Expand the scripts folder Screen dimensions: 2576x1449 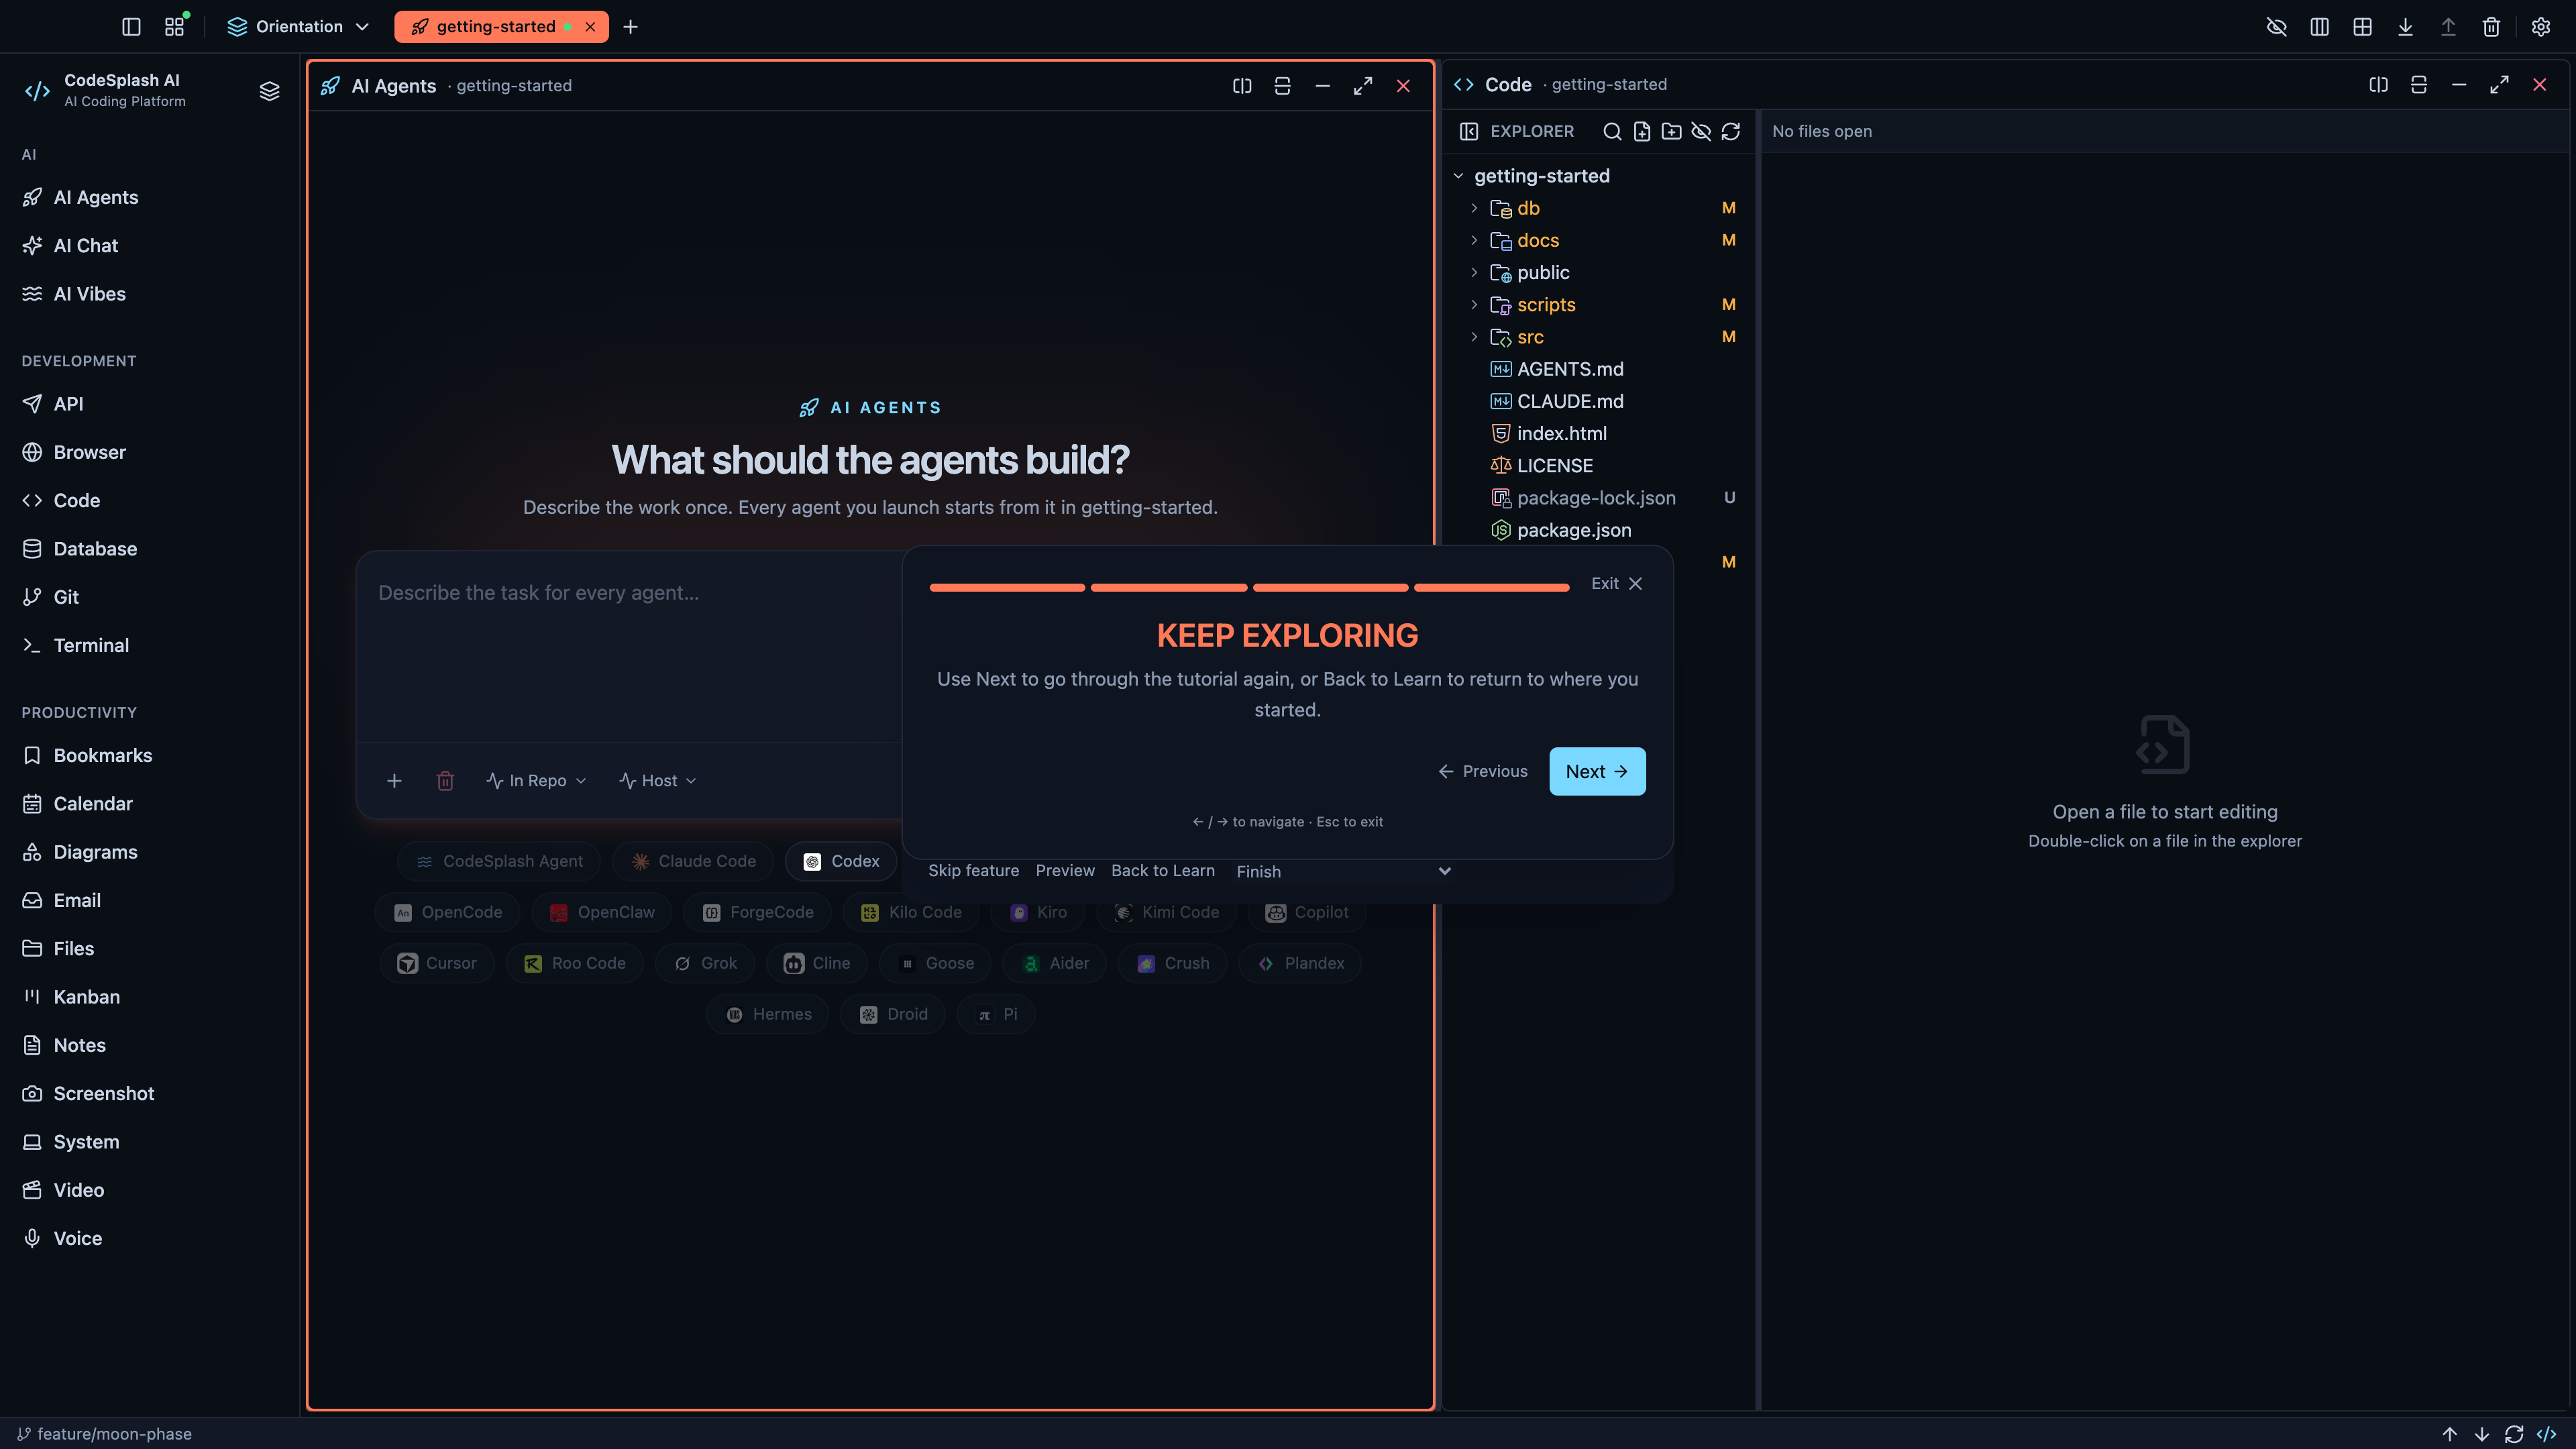point(1474,305)
